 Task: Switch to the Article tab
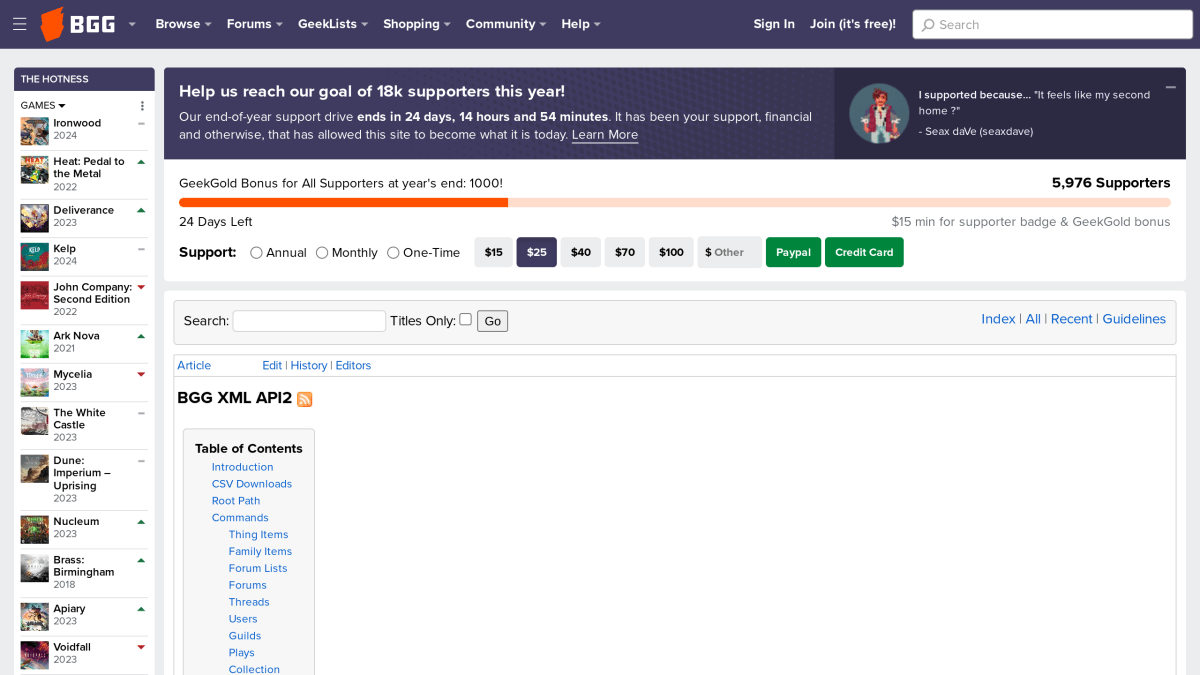click(x=194, y=366)
